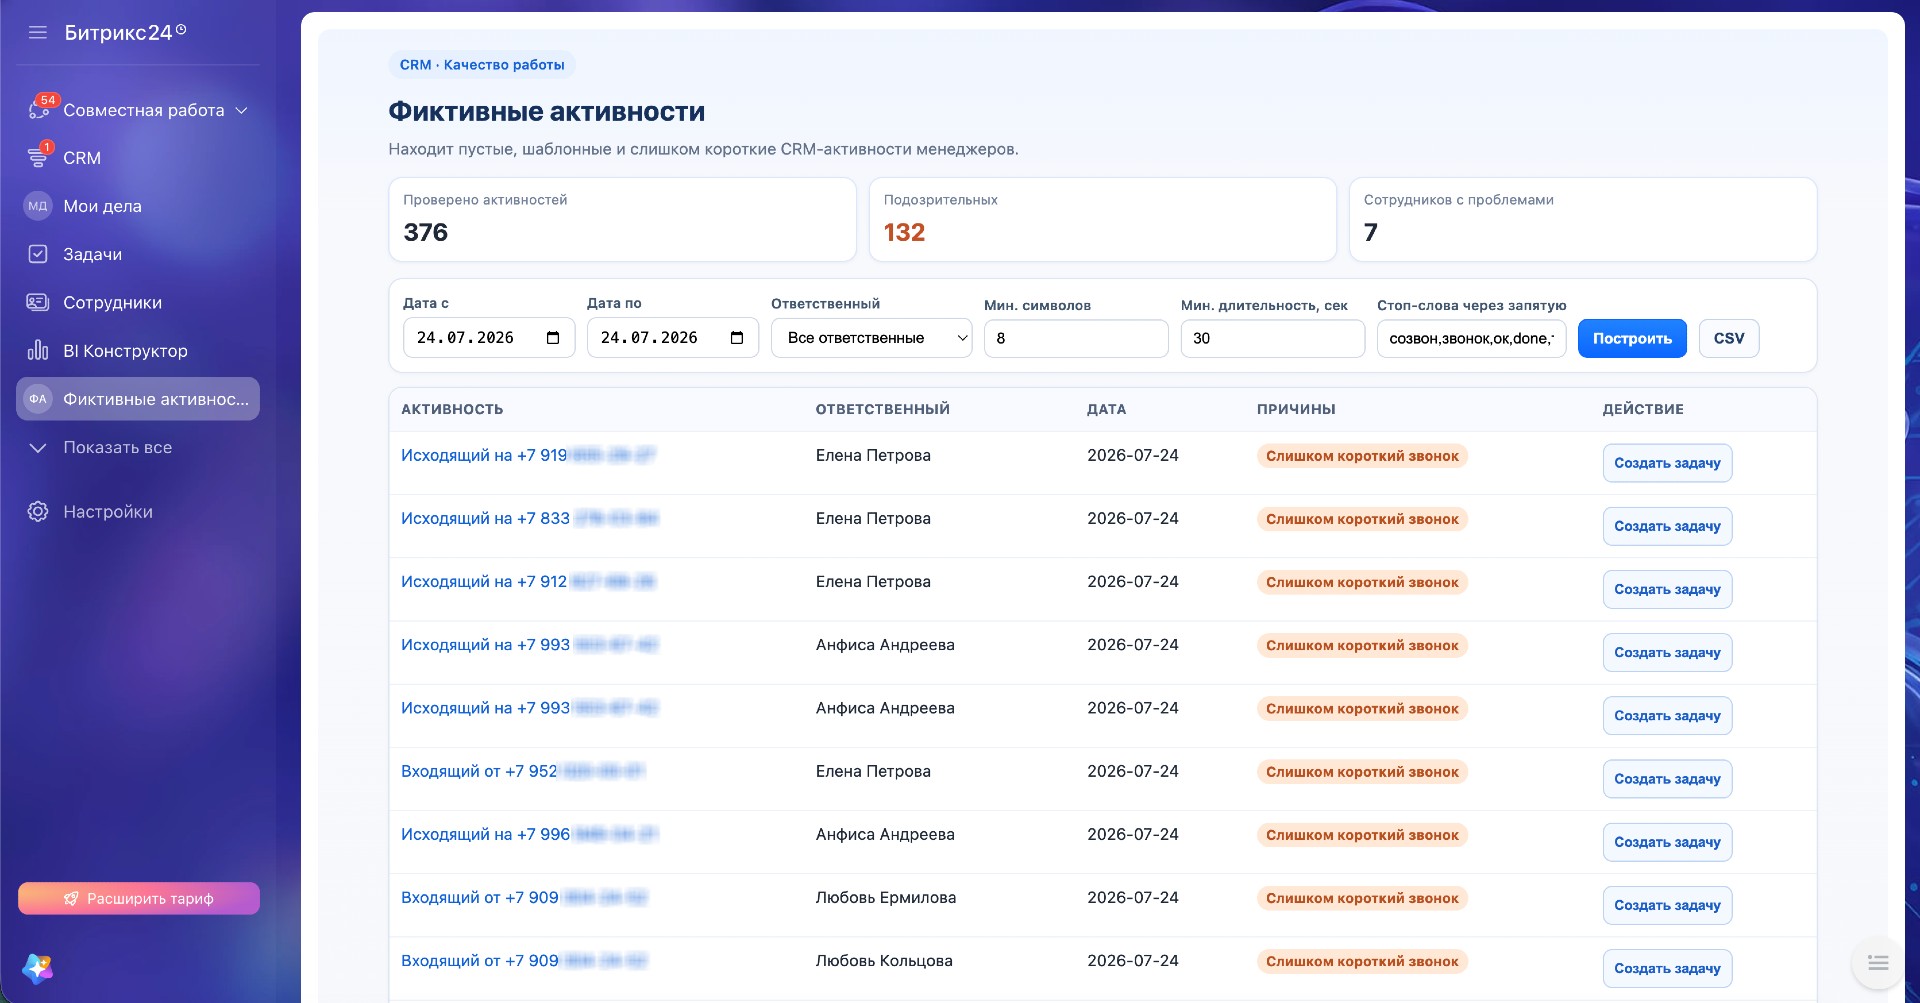Click the Активность column header

click(452, 409)
